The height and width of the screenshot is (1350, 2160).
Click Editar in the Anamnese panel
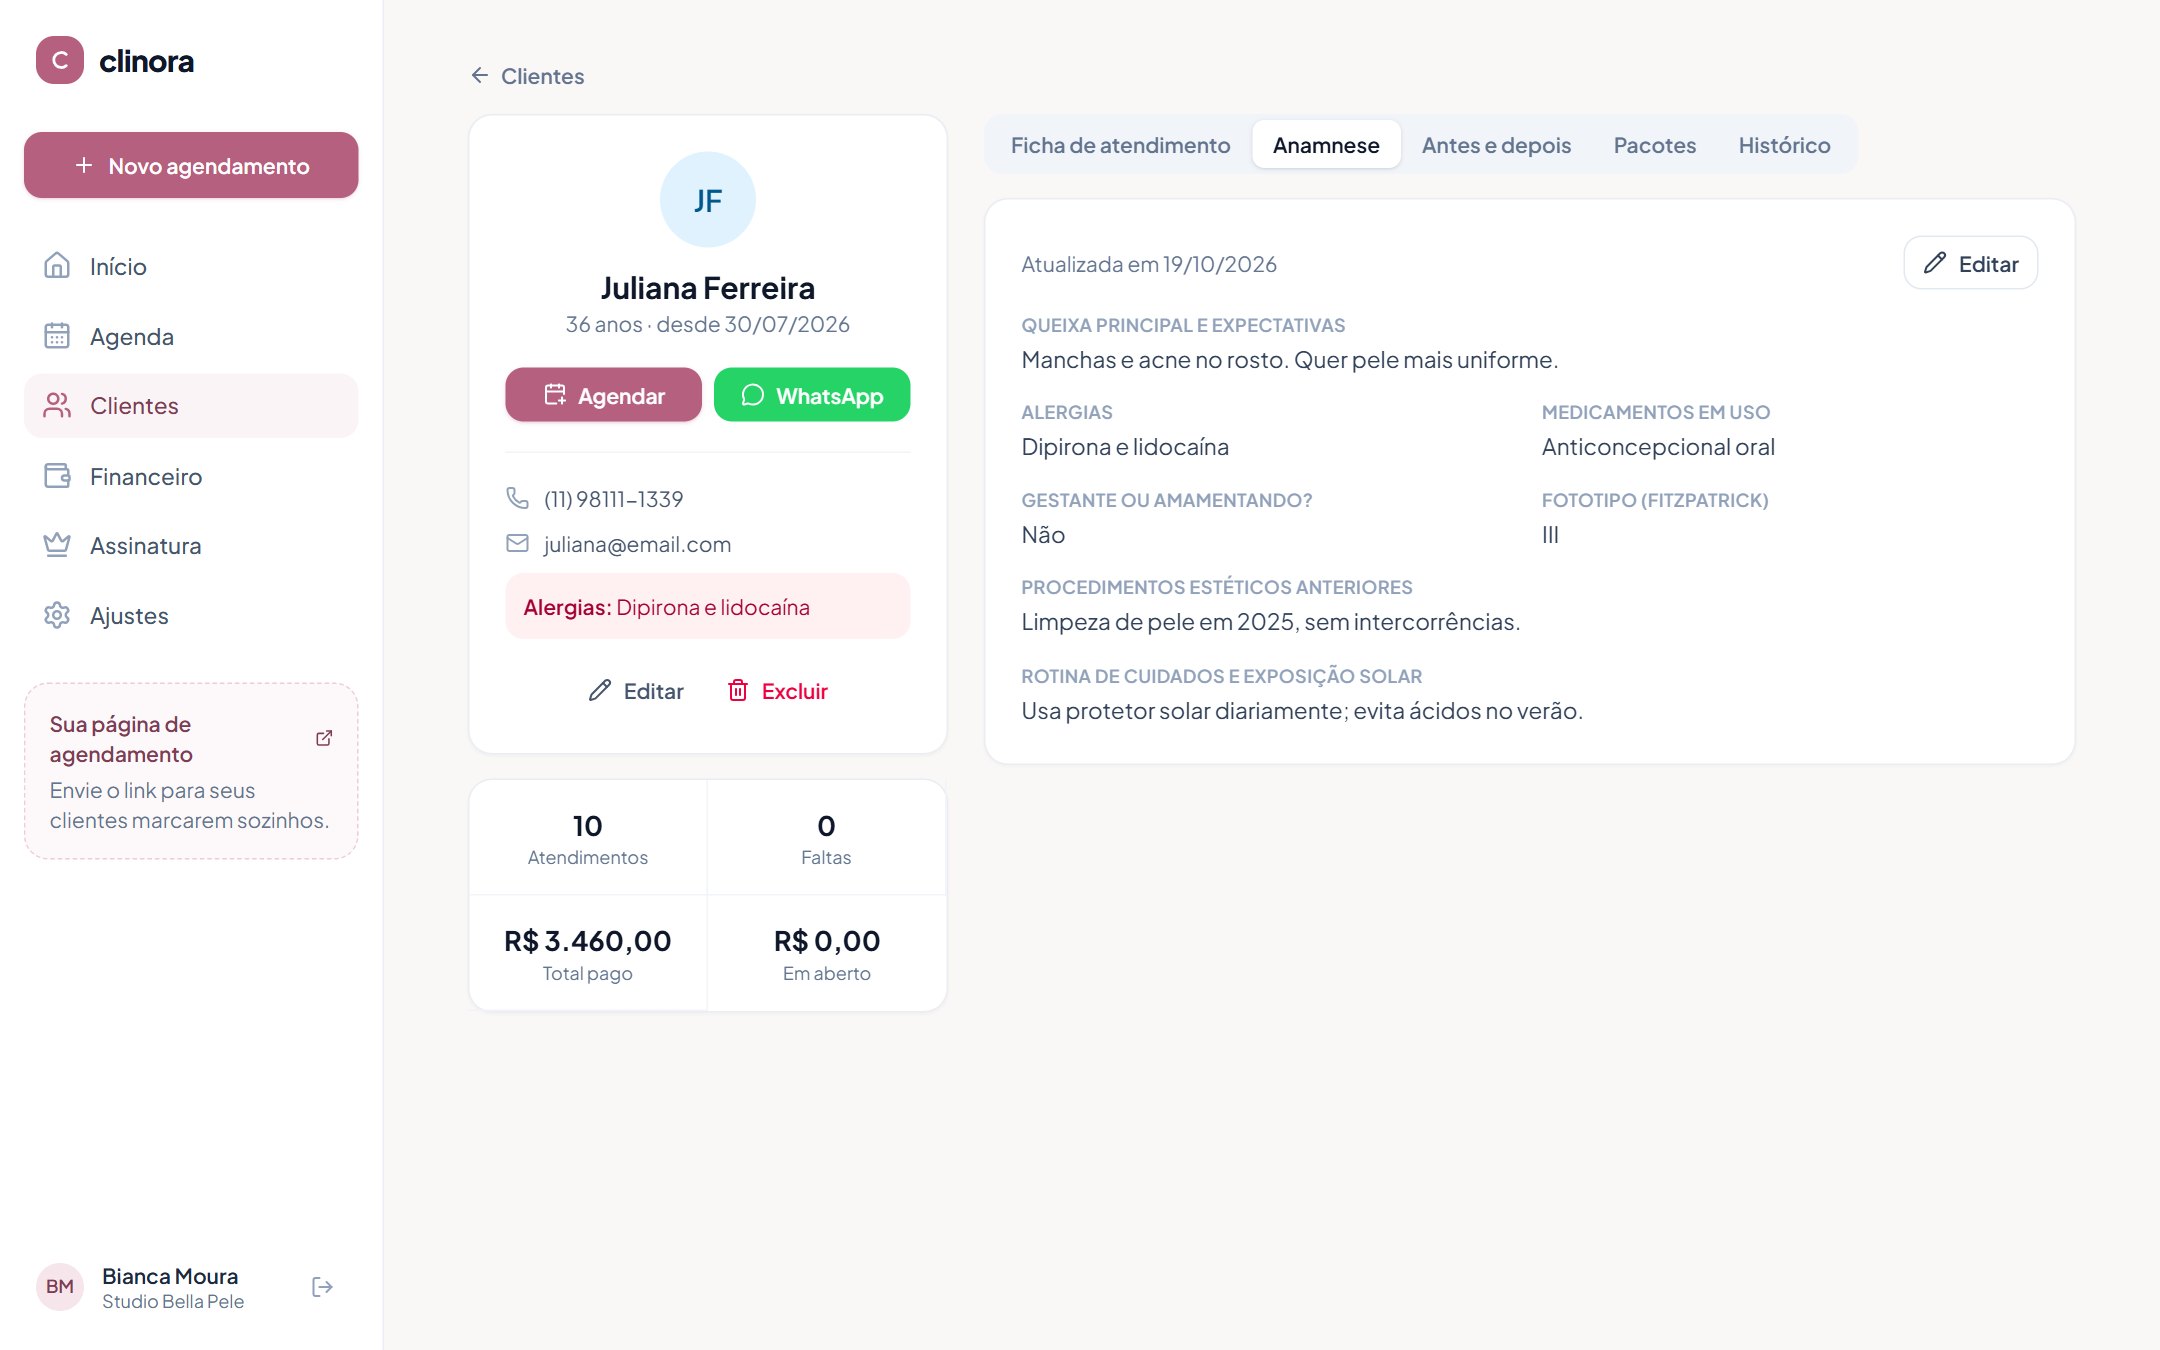[1970, 264]
